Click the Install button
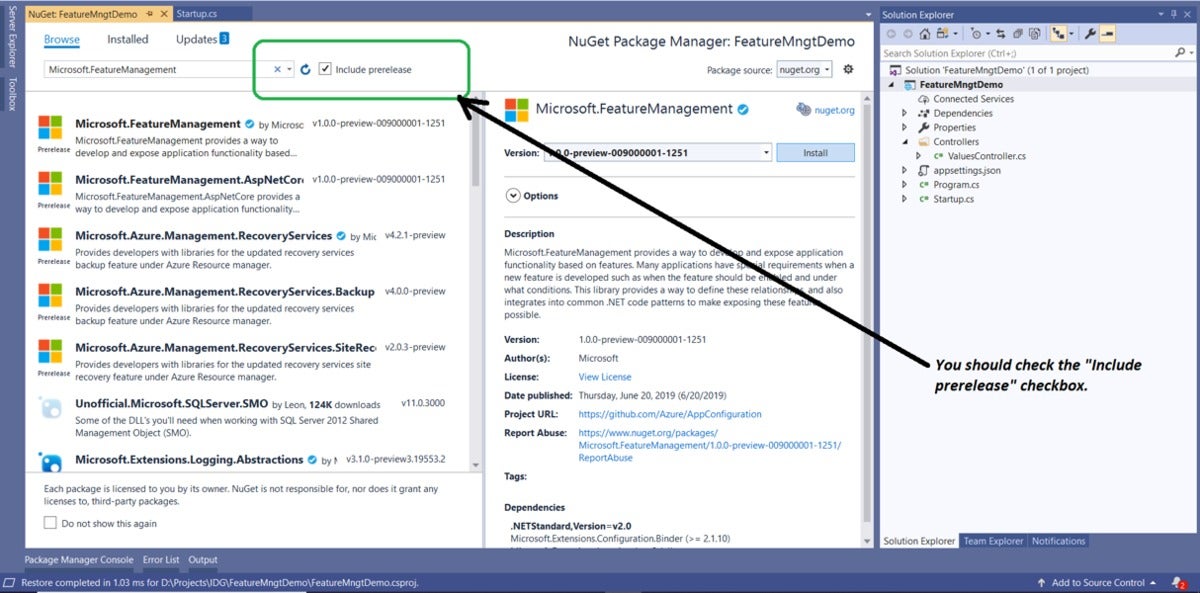This screenshot has width=1200, height=593. tap(815, 153)
